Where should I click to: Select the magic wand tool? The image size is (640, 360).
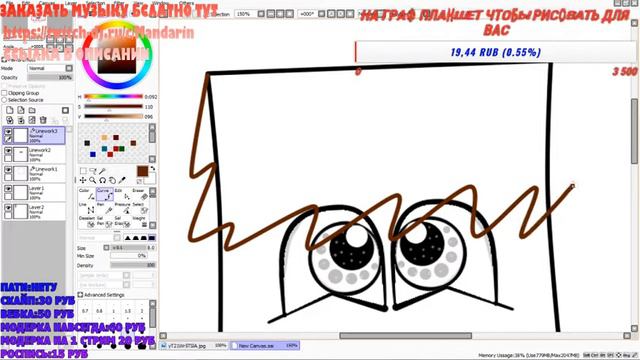pos(103,171)
